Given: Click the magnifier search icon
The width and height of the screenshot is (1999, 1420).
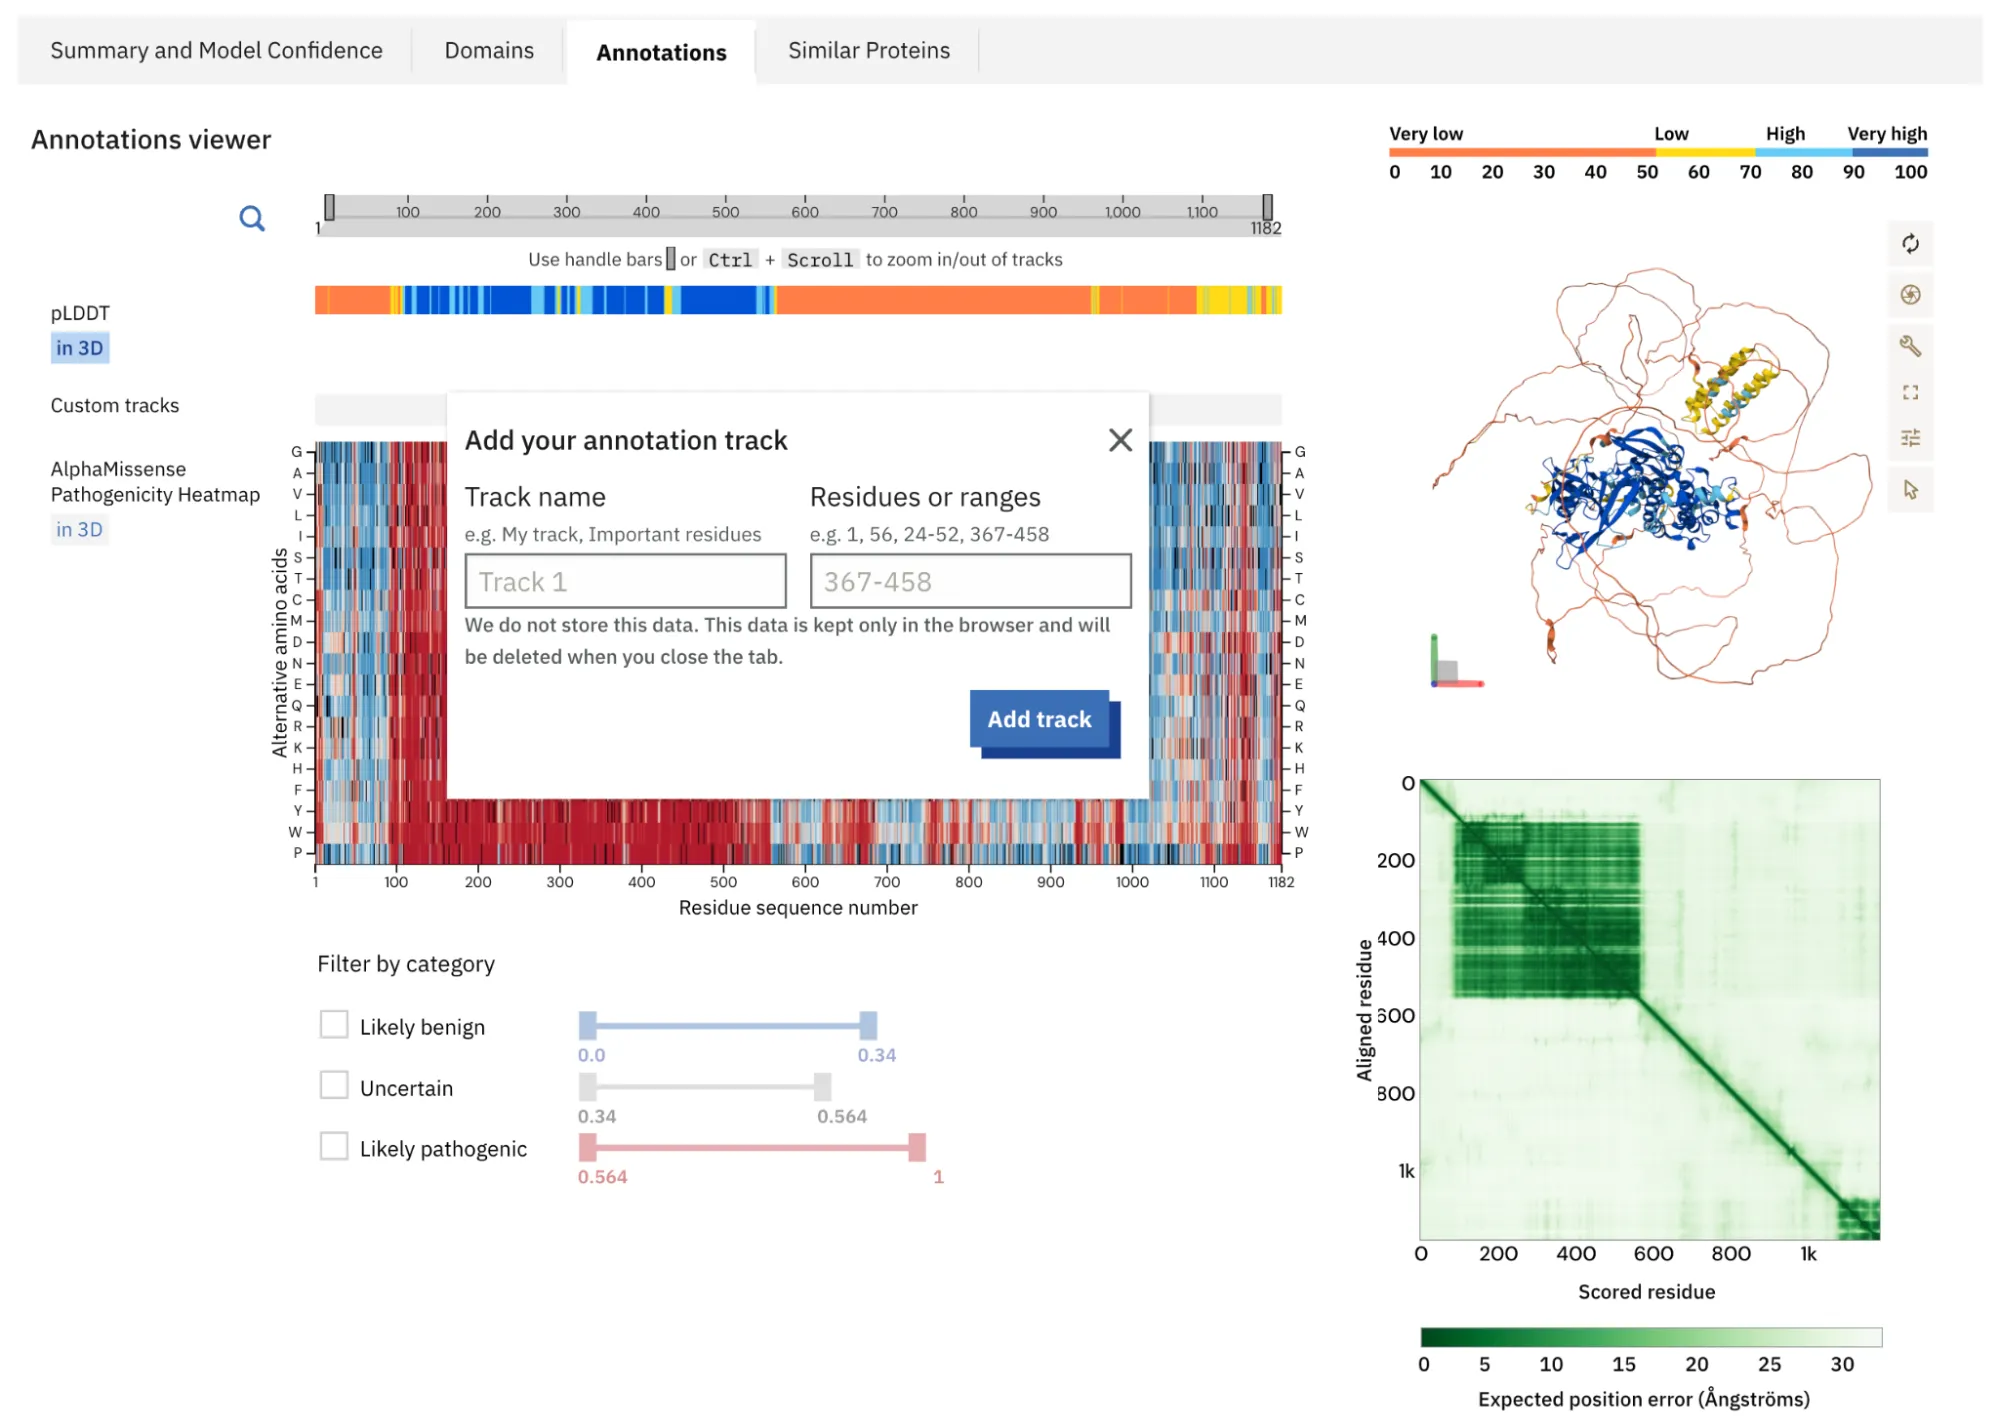Looking at the screenshot, I should pyautogui.click(x=252, y=218).
